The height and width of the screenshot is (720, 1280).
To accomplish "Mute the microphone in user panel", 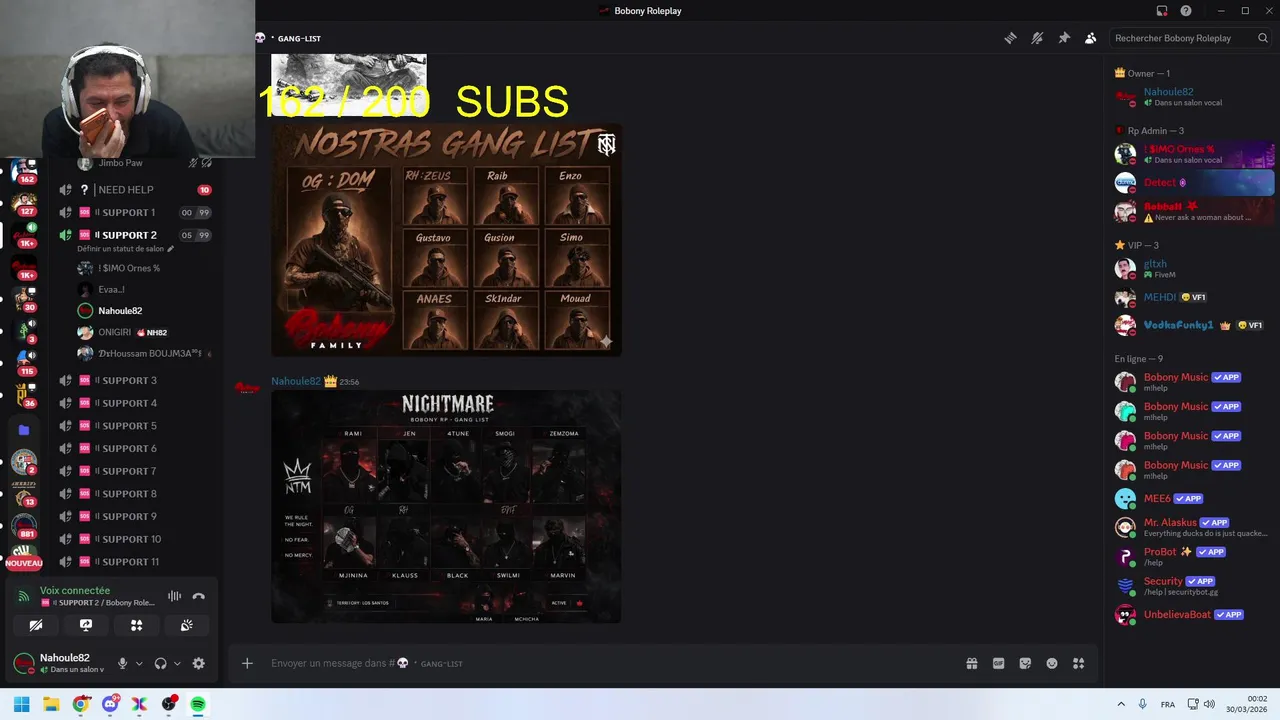I will point(123,663).
